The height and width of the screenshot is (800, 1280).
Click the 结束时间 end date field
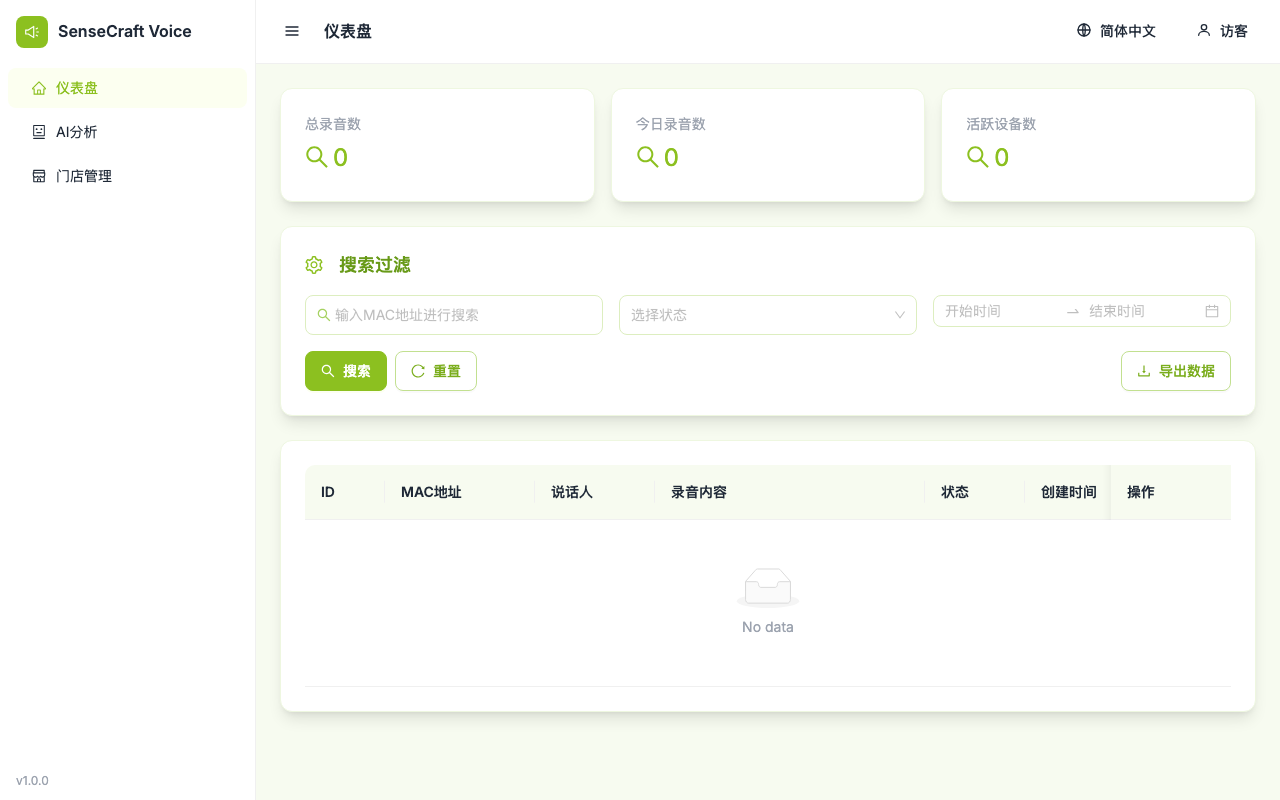(1143, 311)
